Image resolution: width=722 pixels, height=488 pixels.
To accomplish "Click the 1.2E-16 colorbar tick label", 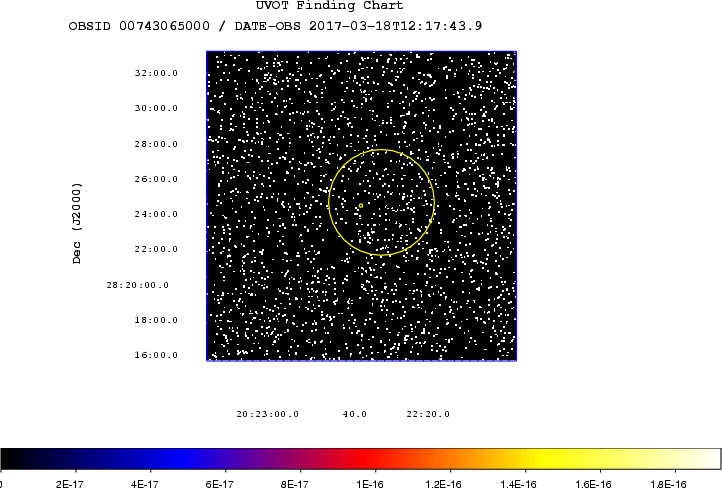I will tap(443, 484).
